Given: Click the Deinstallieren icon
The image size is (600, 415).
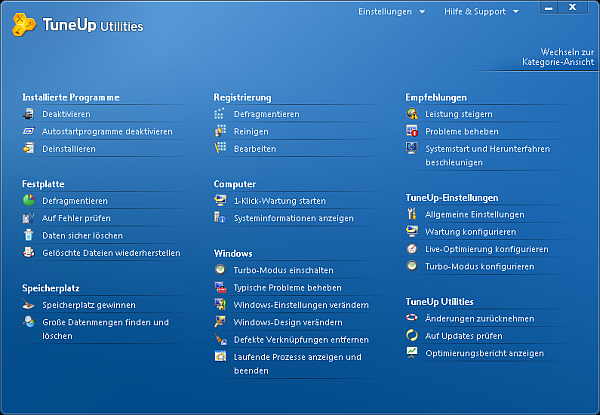Looking at the screenshot, I should tap(29, 148).
